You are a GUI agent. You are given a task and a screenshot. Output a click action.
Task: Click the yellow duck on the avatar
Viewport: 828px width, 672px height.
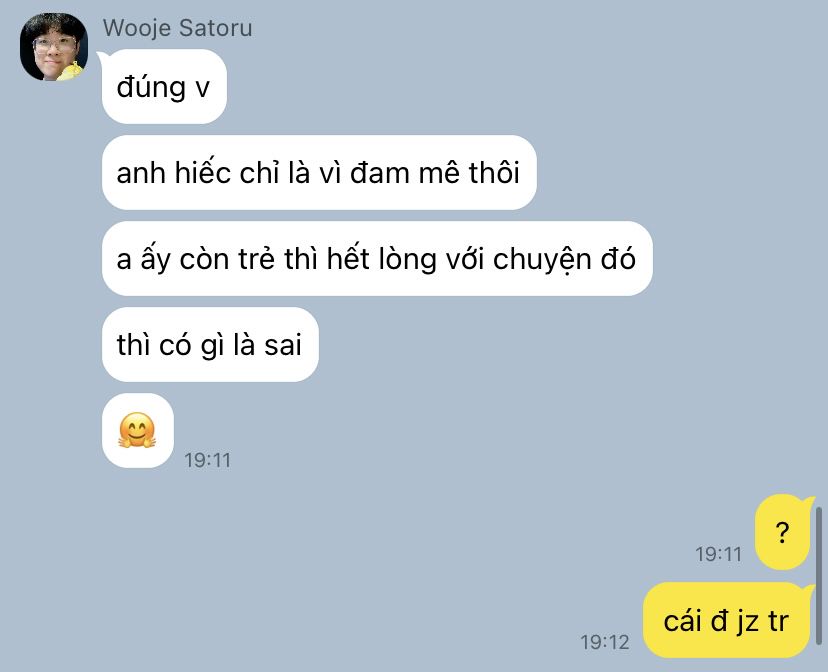[x=72, y=71]
